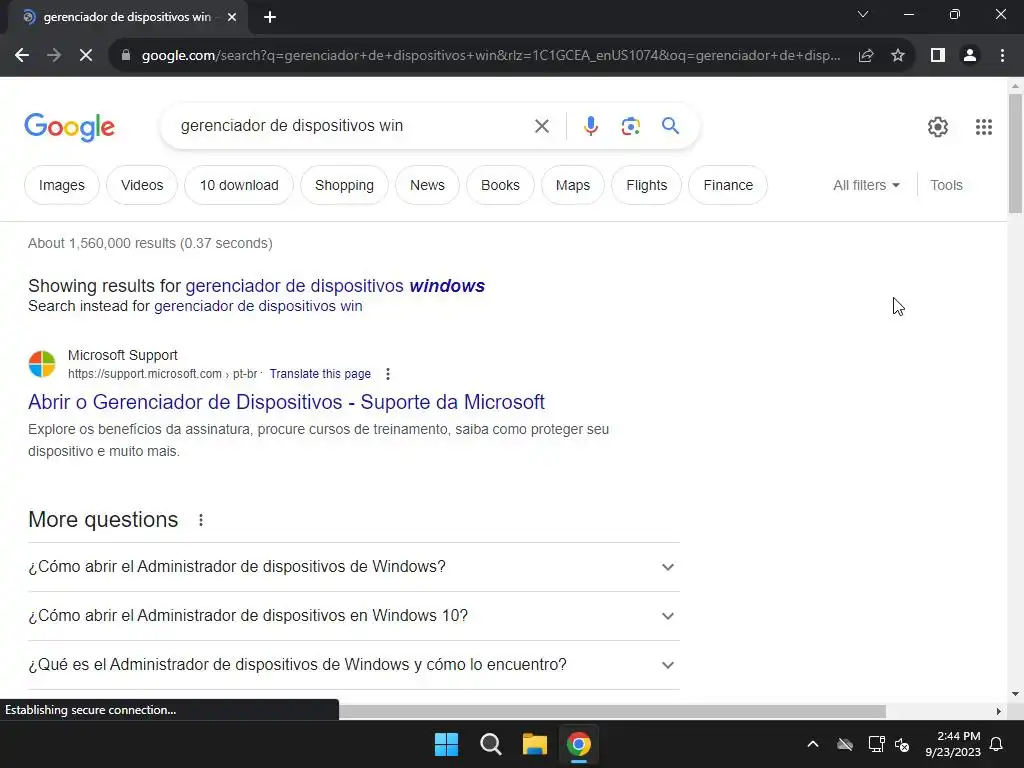Stop loading the page

click(x=86, y=56)
